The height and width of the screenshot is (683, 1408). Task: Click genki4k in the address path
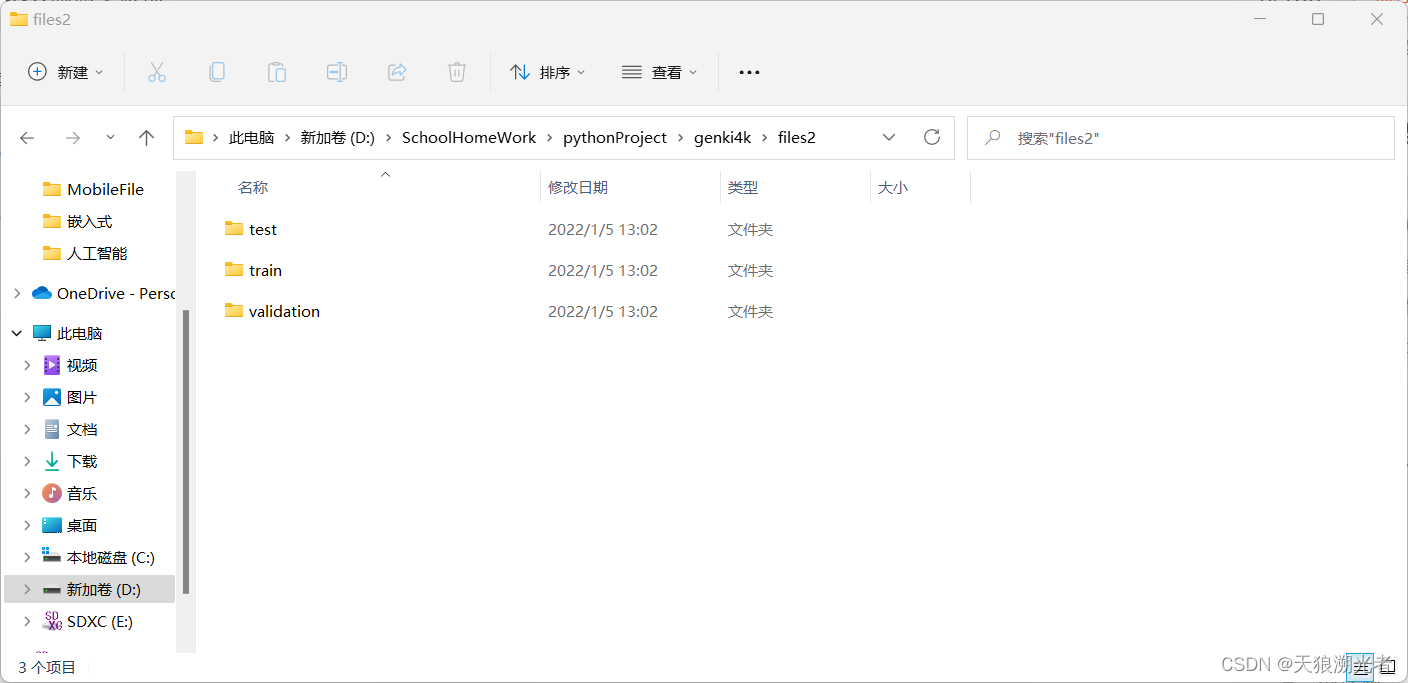(722, 138)
